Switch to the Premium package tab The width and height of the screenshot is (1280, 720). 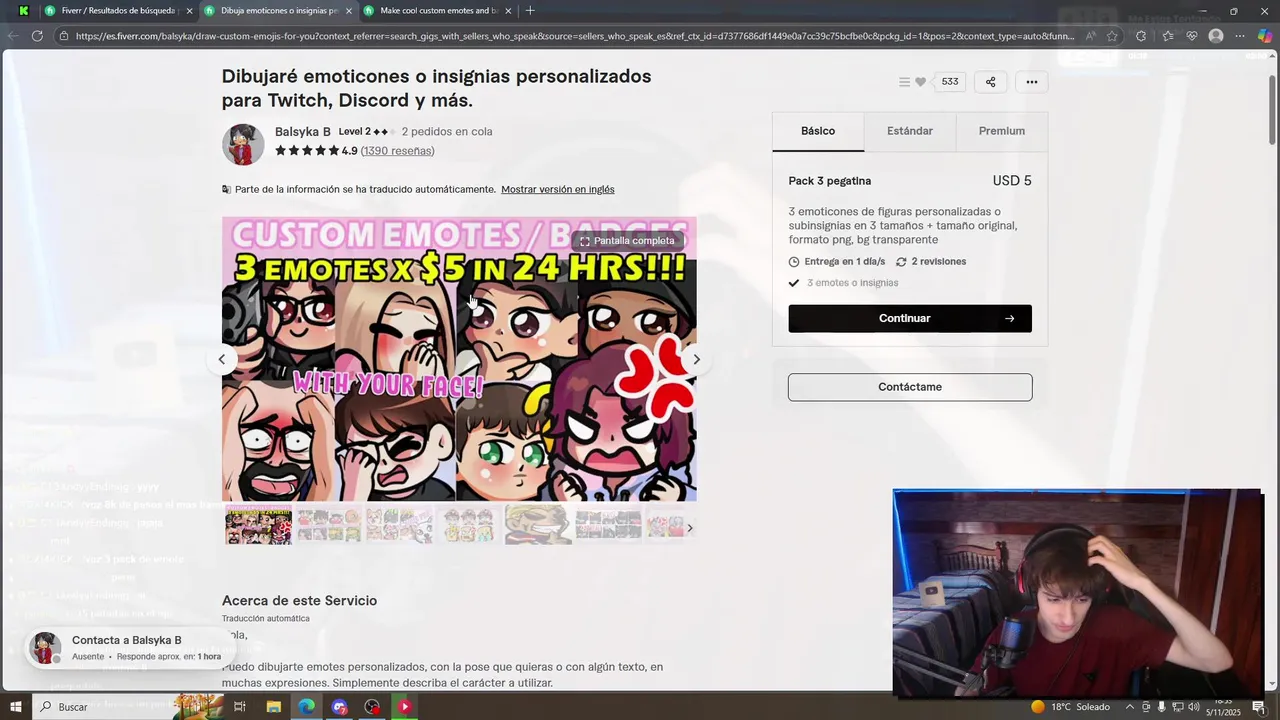(1001, 131)
